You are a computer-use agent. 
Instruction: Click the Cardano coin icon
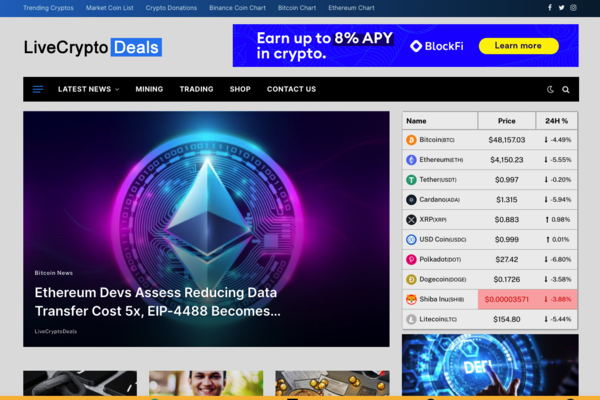[x=411, y=200]
